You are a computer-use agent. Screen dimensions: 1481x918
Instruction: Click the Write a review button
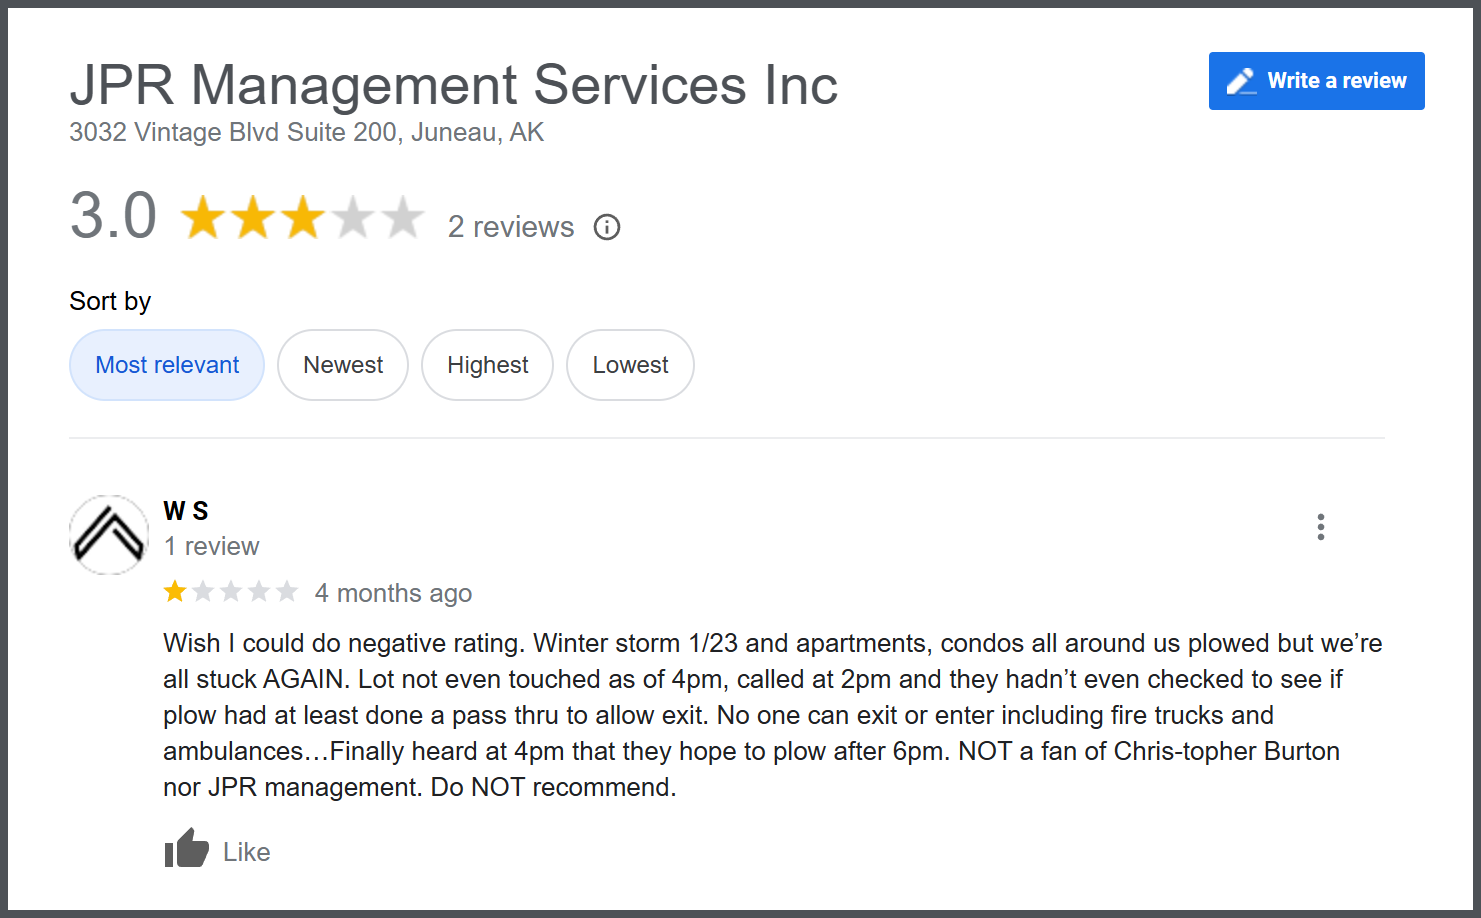1316,81
